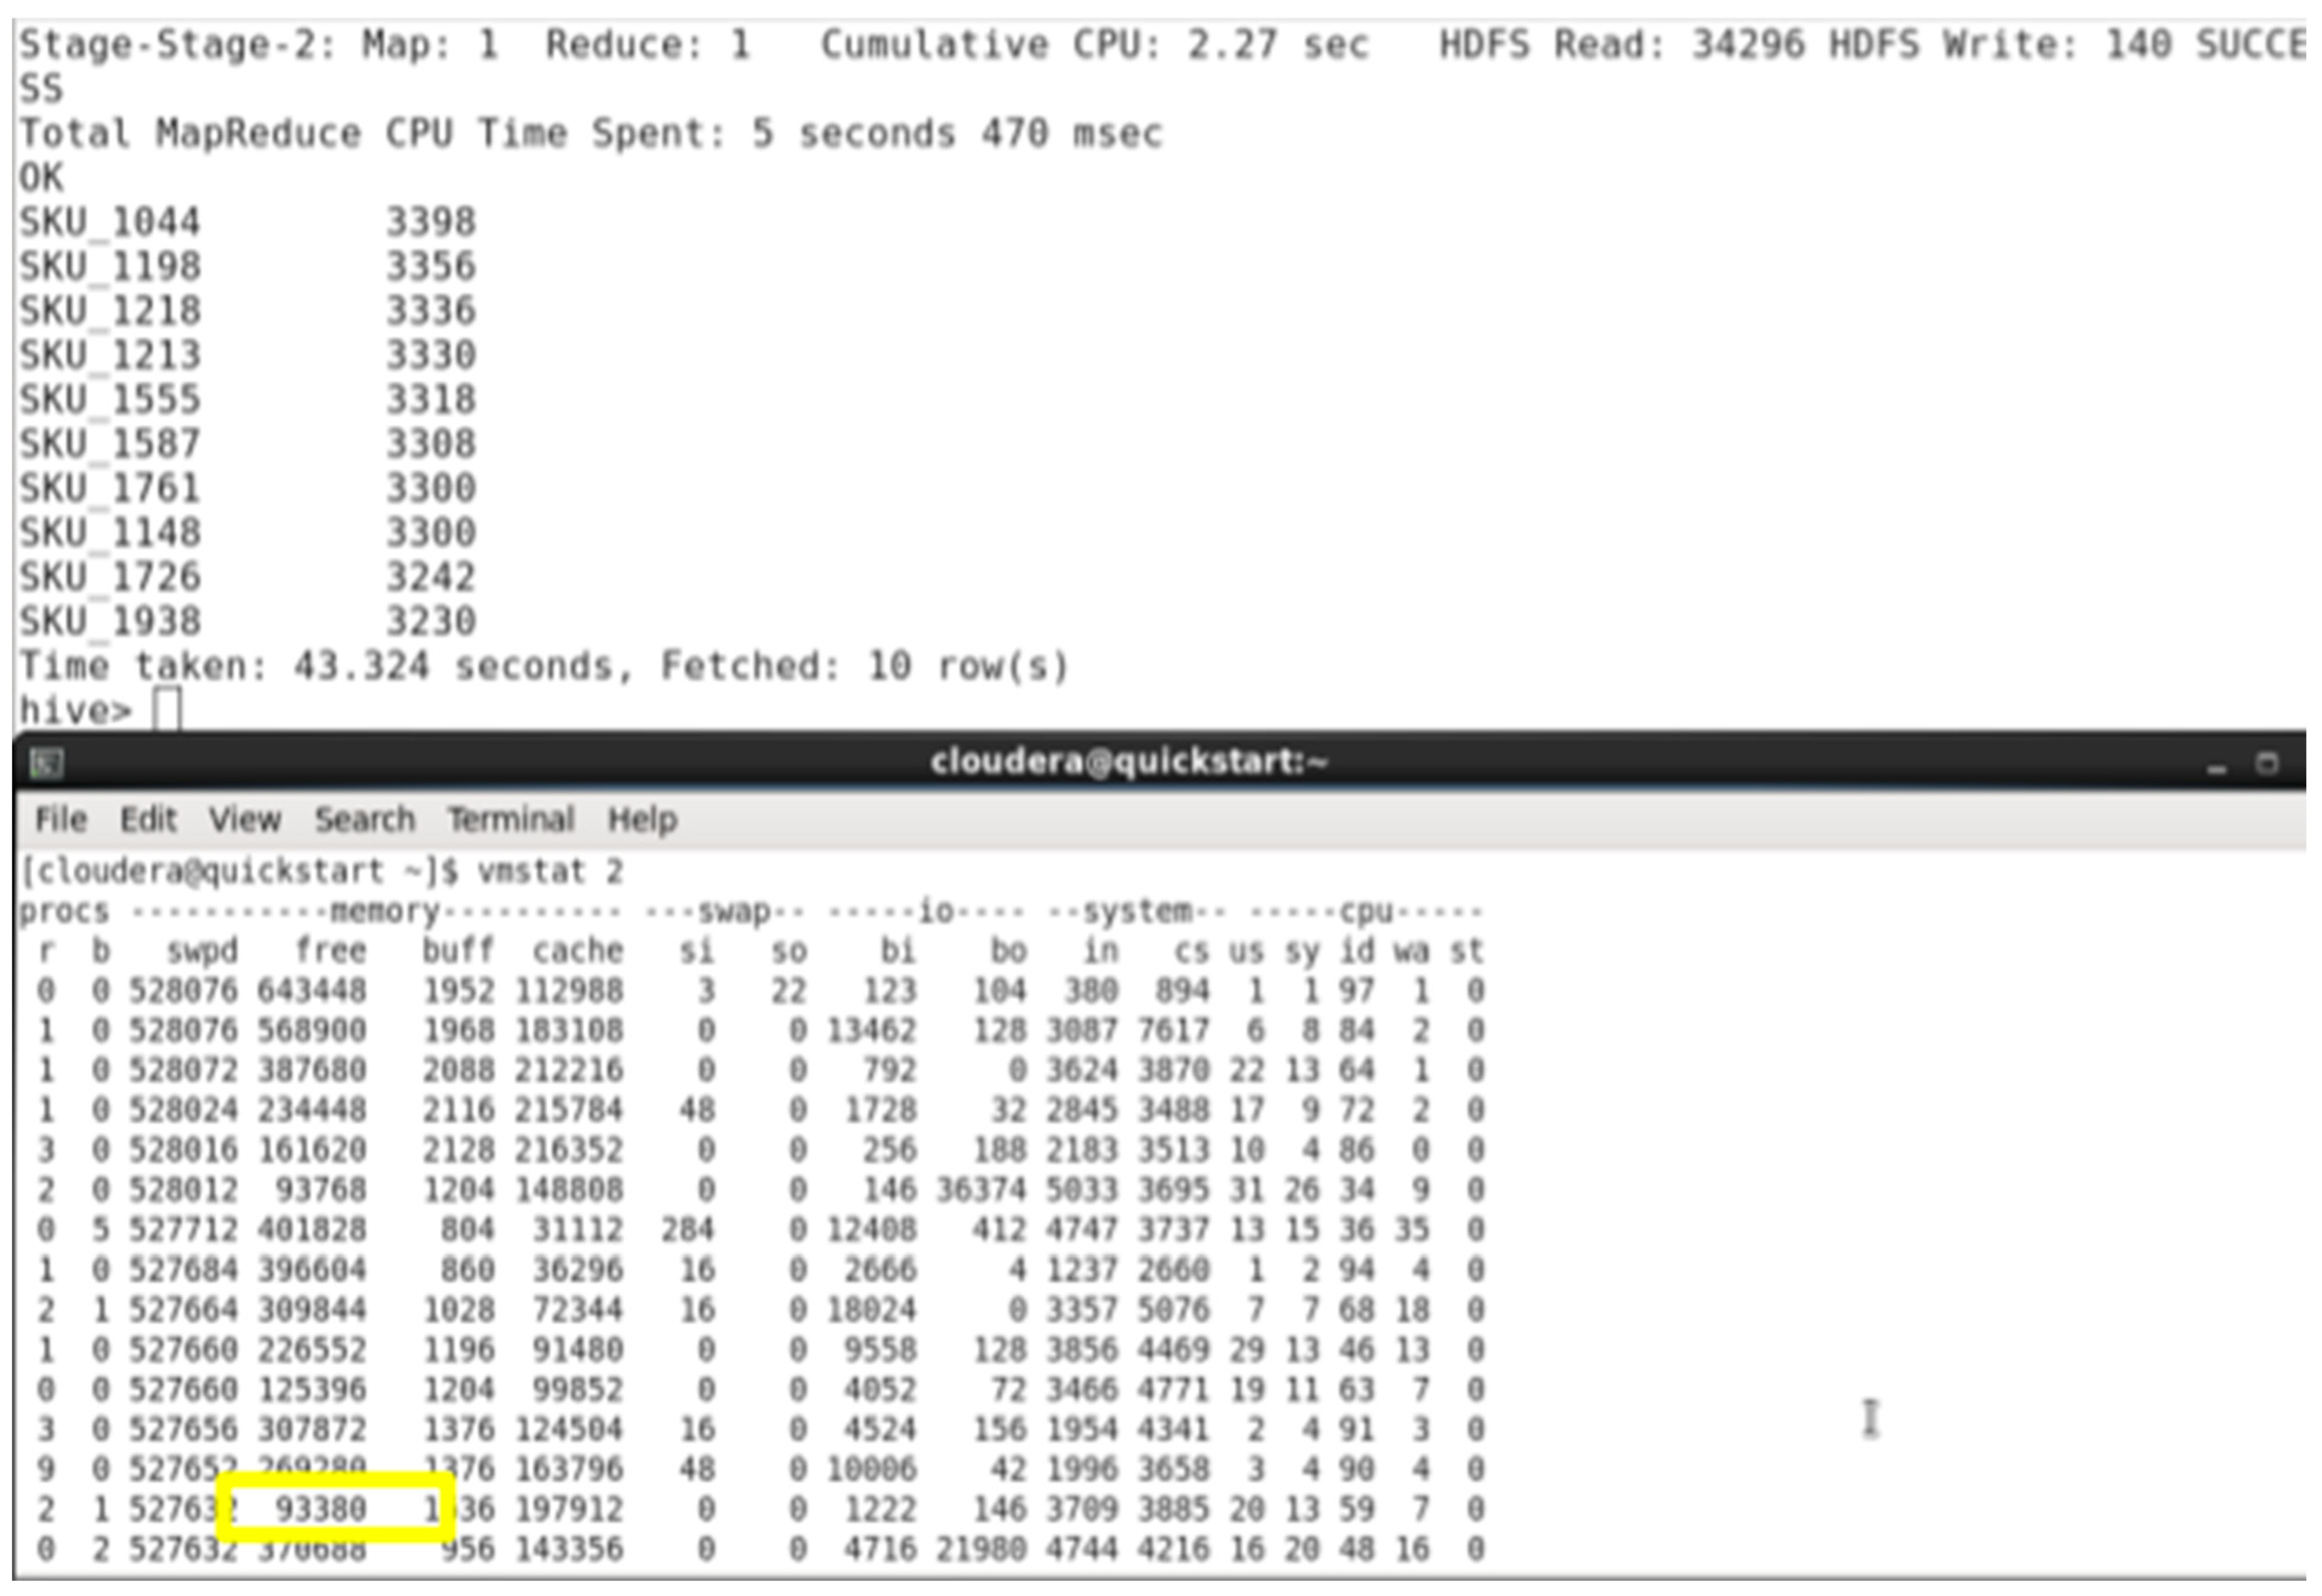Screen dimensions: 2322x1596
Task: Click the Time taken 43.324 seconds line
Action: pyautogui.click(x=544, y=666)
